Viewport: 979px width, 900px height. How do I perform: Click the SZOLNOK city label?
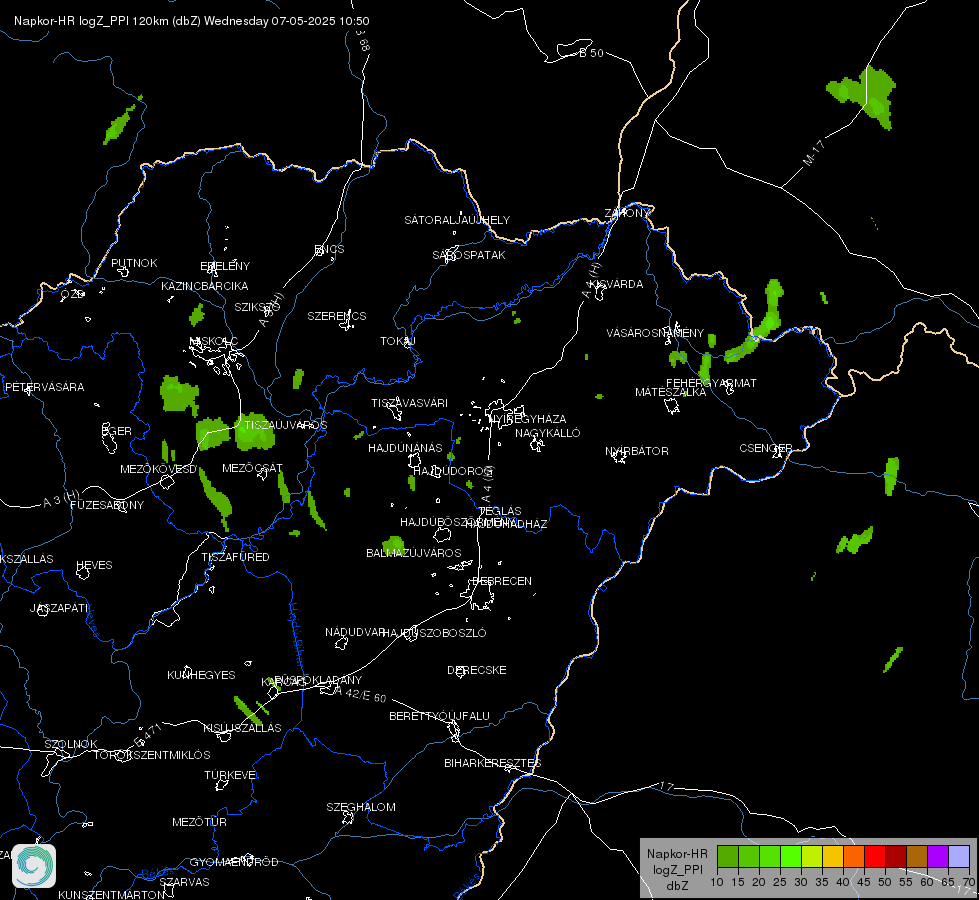[x=71, y=744]
